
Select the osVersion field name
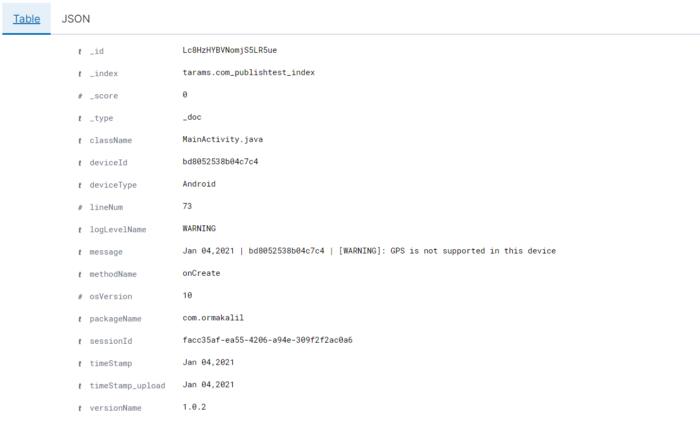click(111, 297)
